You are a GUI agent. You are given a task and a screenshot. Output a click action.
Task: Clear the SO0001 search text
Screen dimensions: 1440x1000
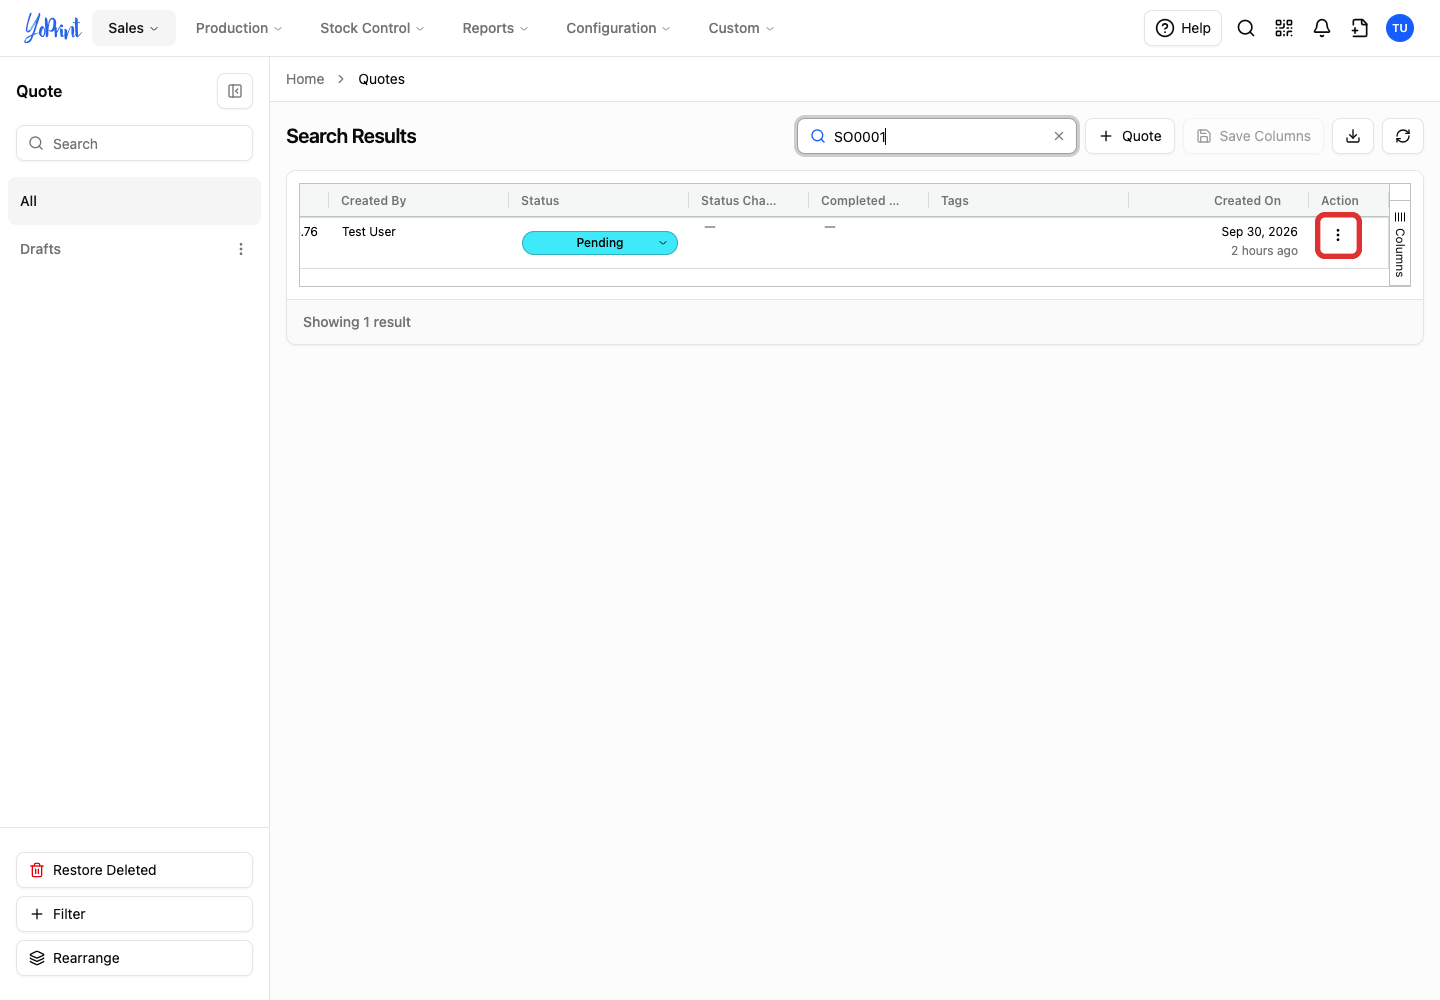click(1059, 136)
